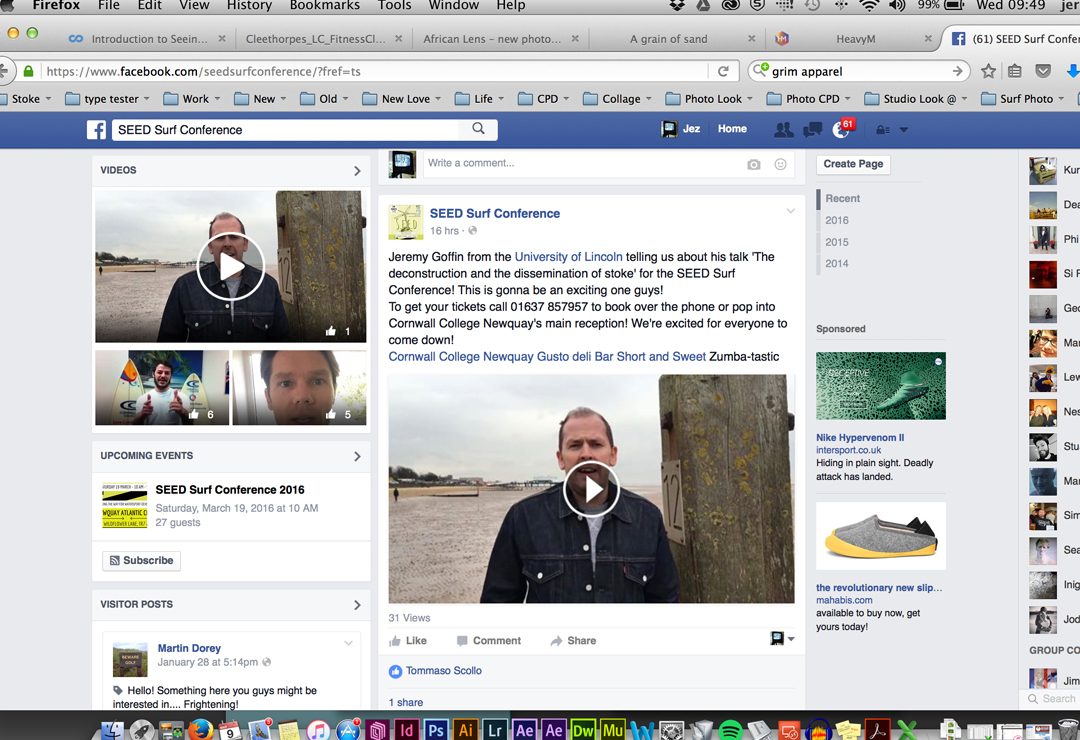Open emoji sticker picker in comment box

[781, 164]
